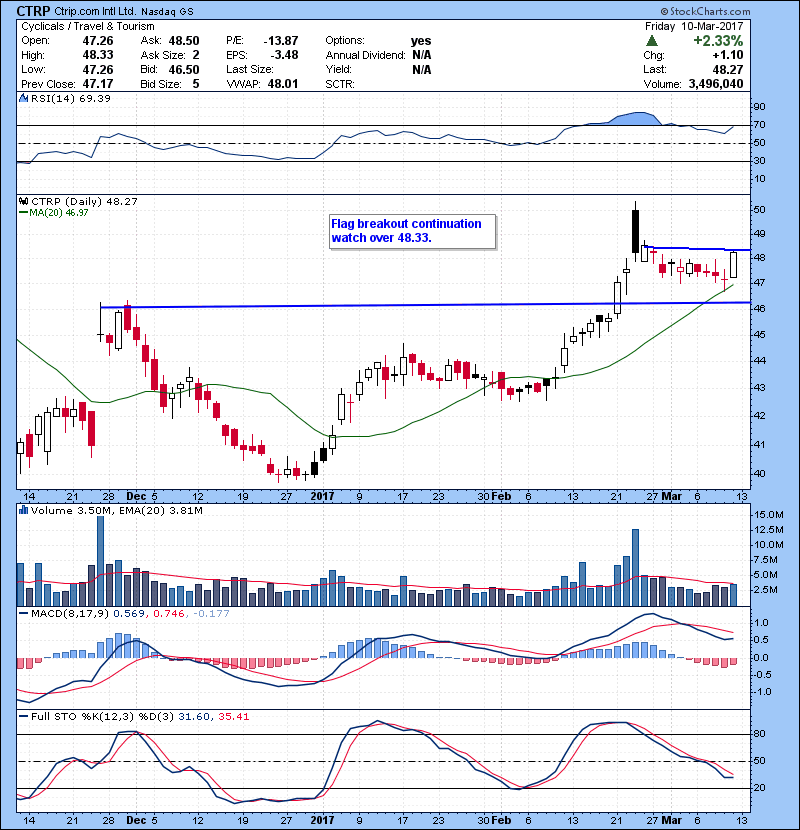Image resolution: width=800 pixels, height=830 pixels.
Task: Click the VWAP value 48.01
Action: [x=283, y=84]
